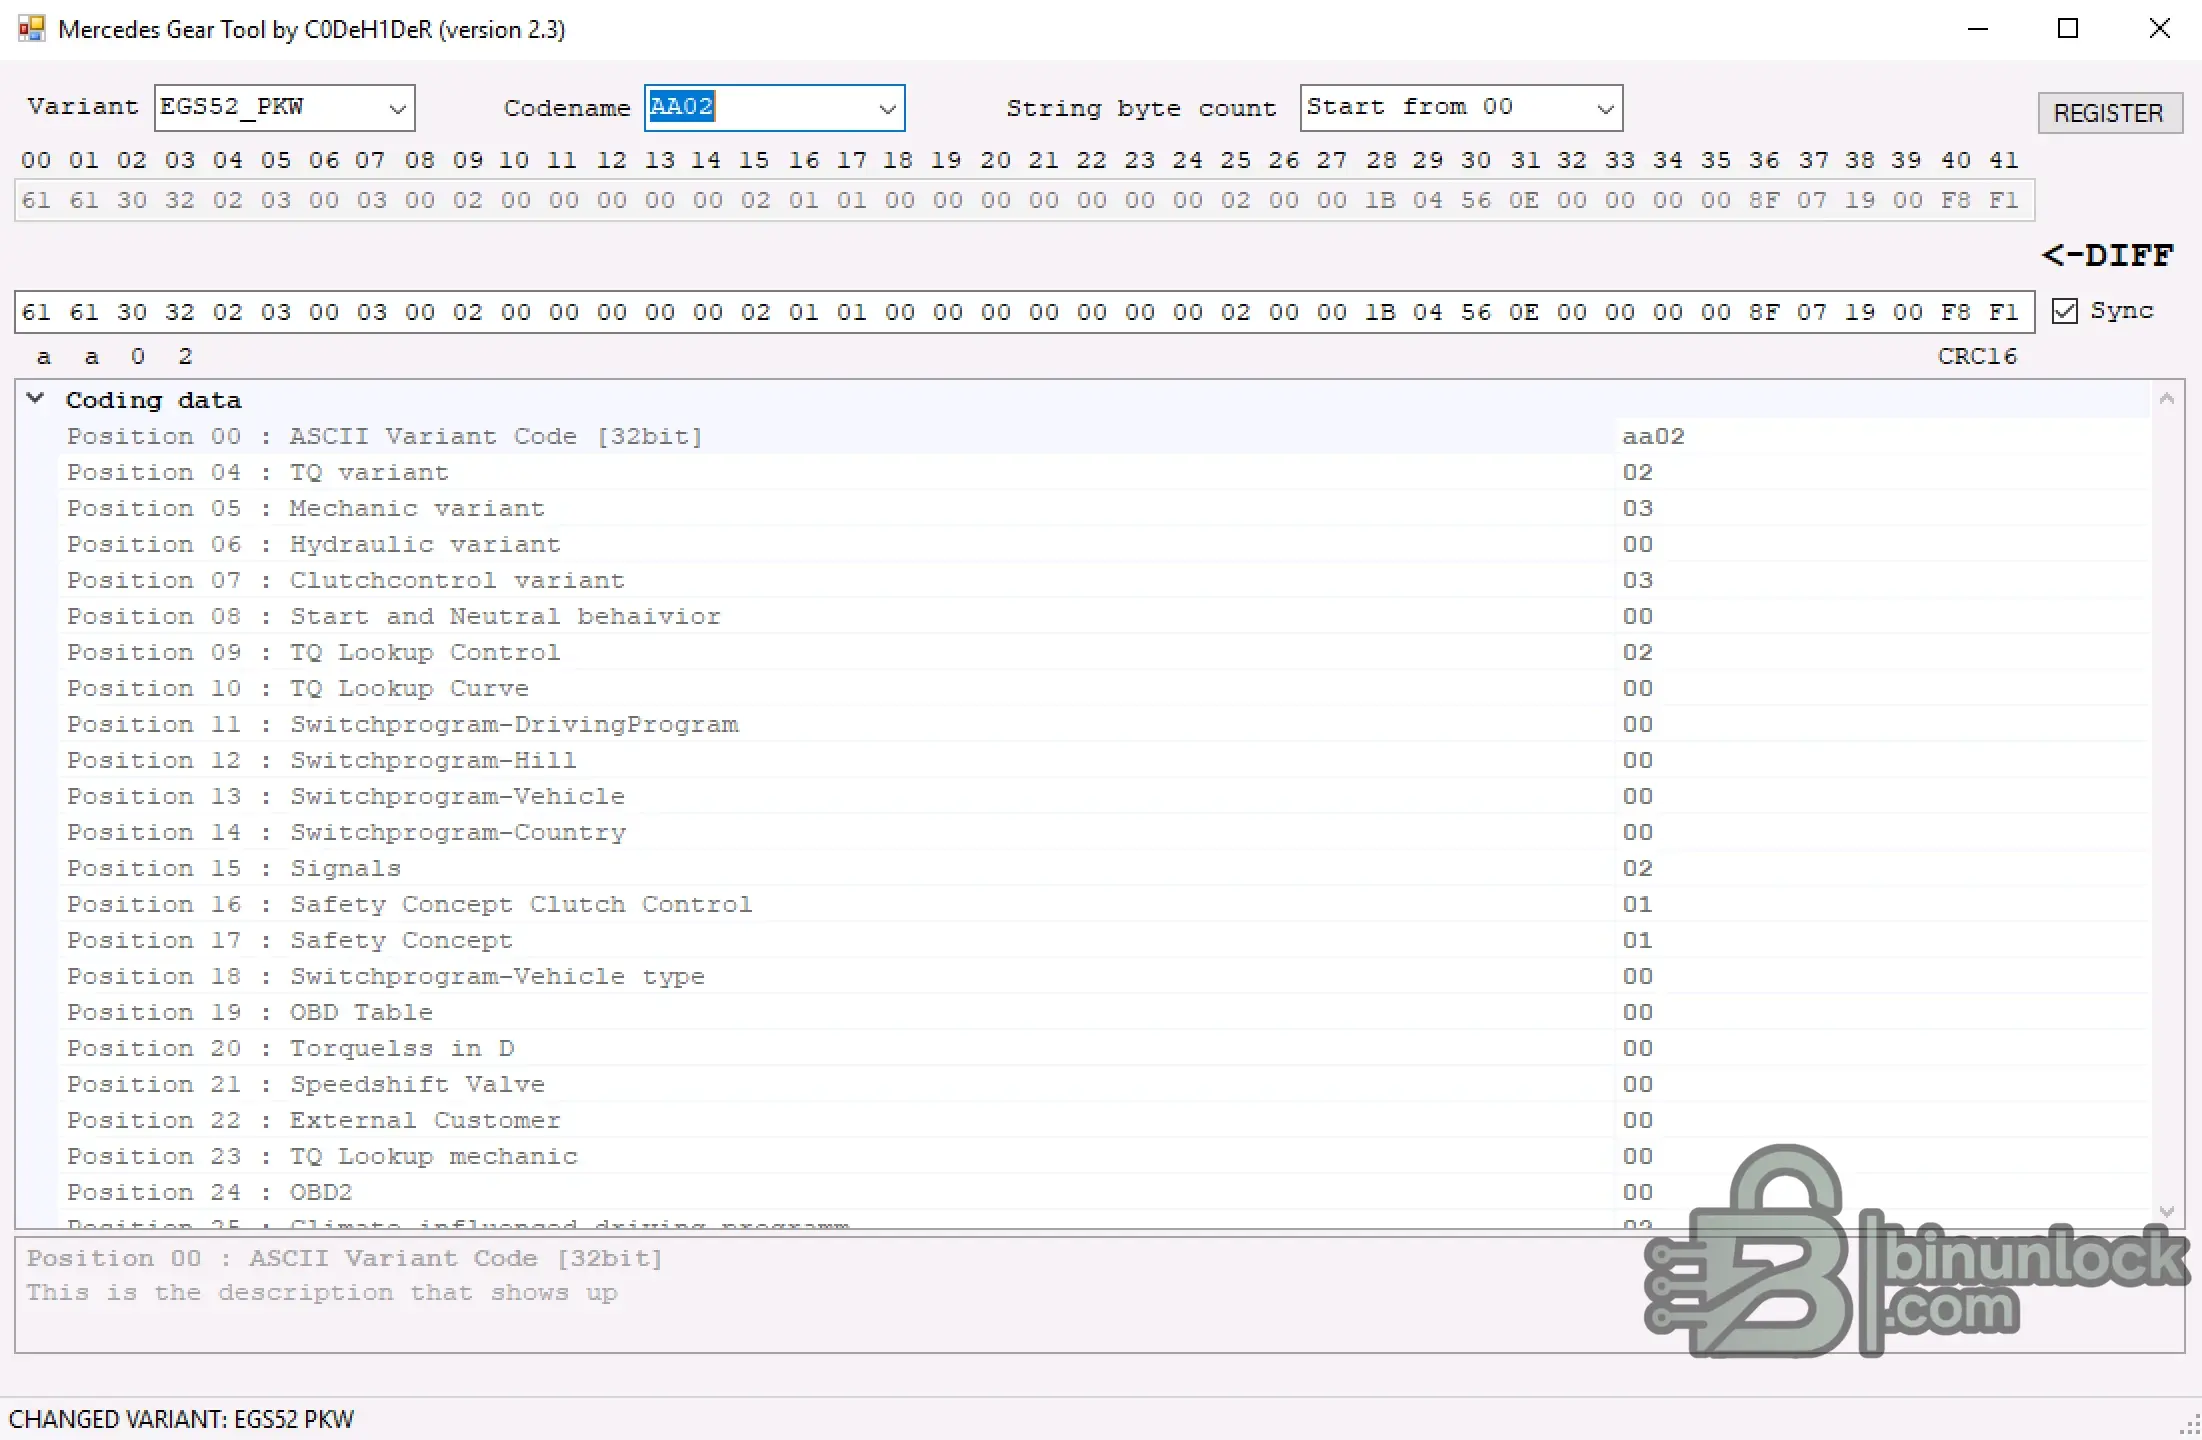Viewport: 2202px width, 1440px height.
Task: Select Position 13 Switchprogram-Vehicle row
Action: click(1104, 796)
